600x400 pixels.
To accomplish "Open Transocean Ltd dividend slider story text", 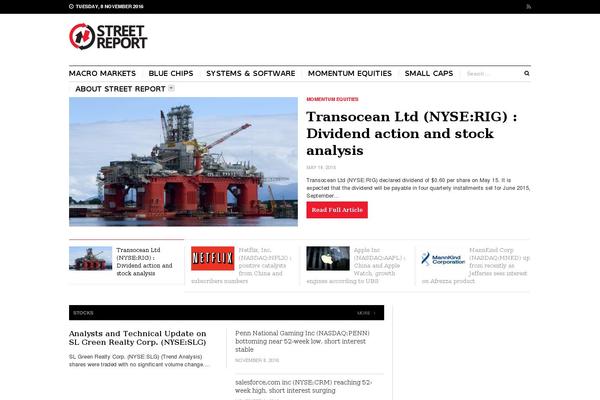I will (144, 261).
